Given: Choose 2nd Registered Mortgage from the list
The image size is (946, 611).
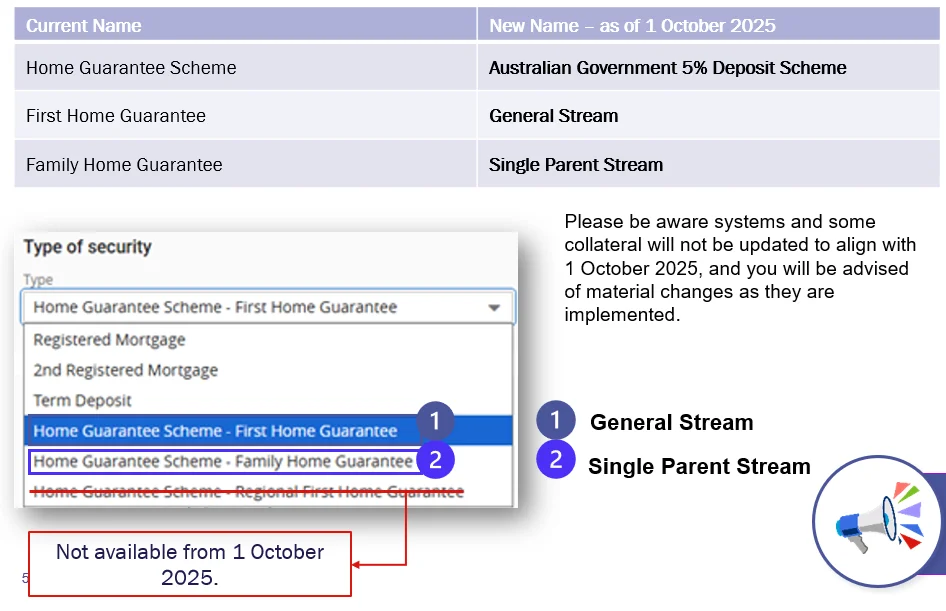Looking at the screenshot, I should pos(126,370).
